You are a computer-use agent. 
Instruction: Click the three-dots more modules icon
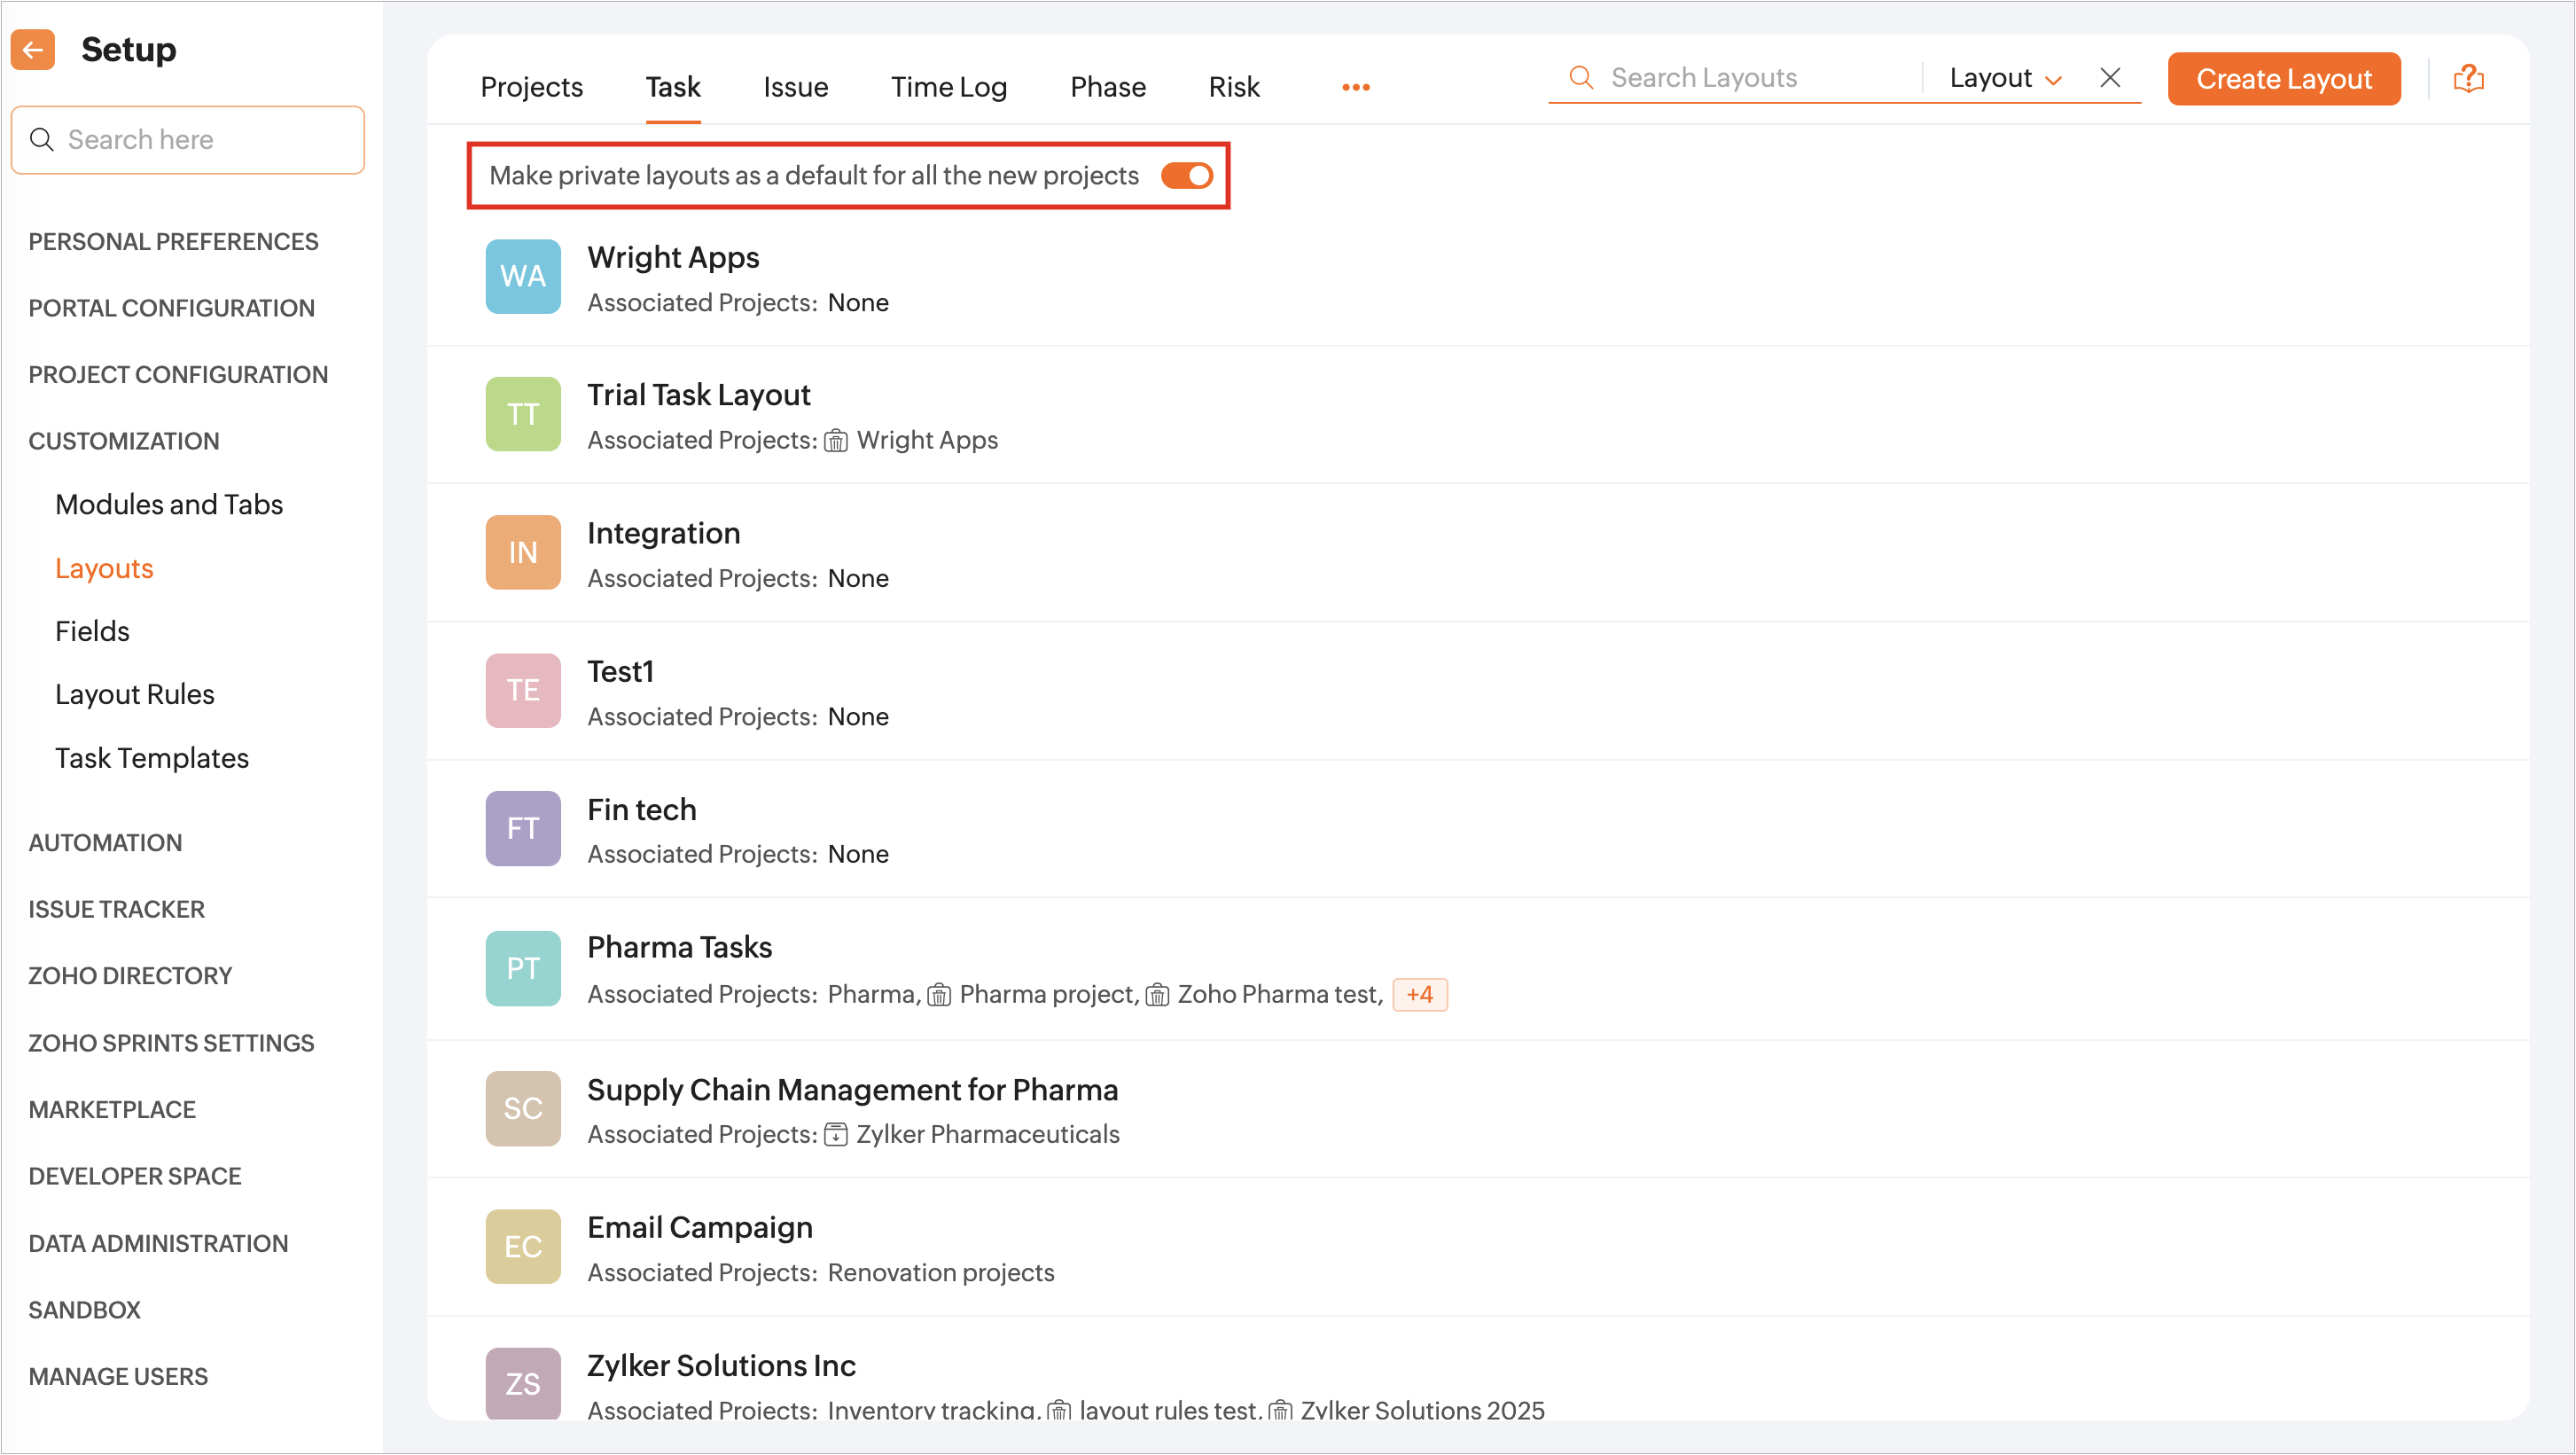pyautogui.click(x=1355, y=88)
